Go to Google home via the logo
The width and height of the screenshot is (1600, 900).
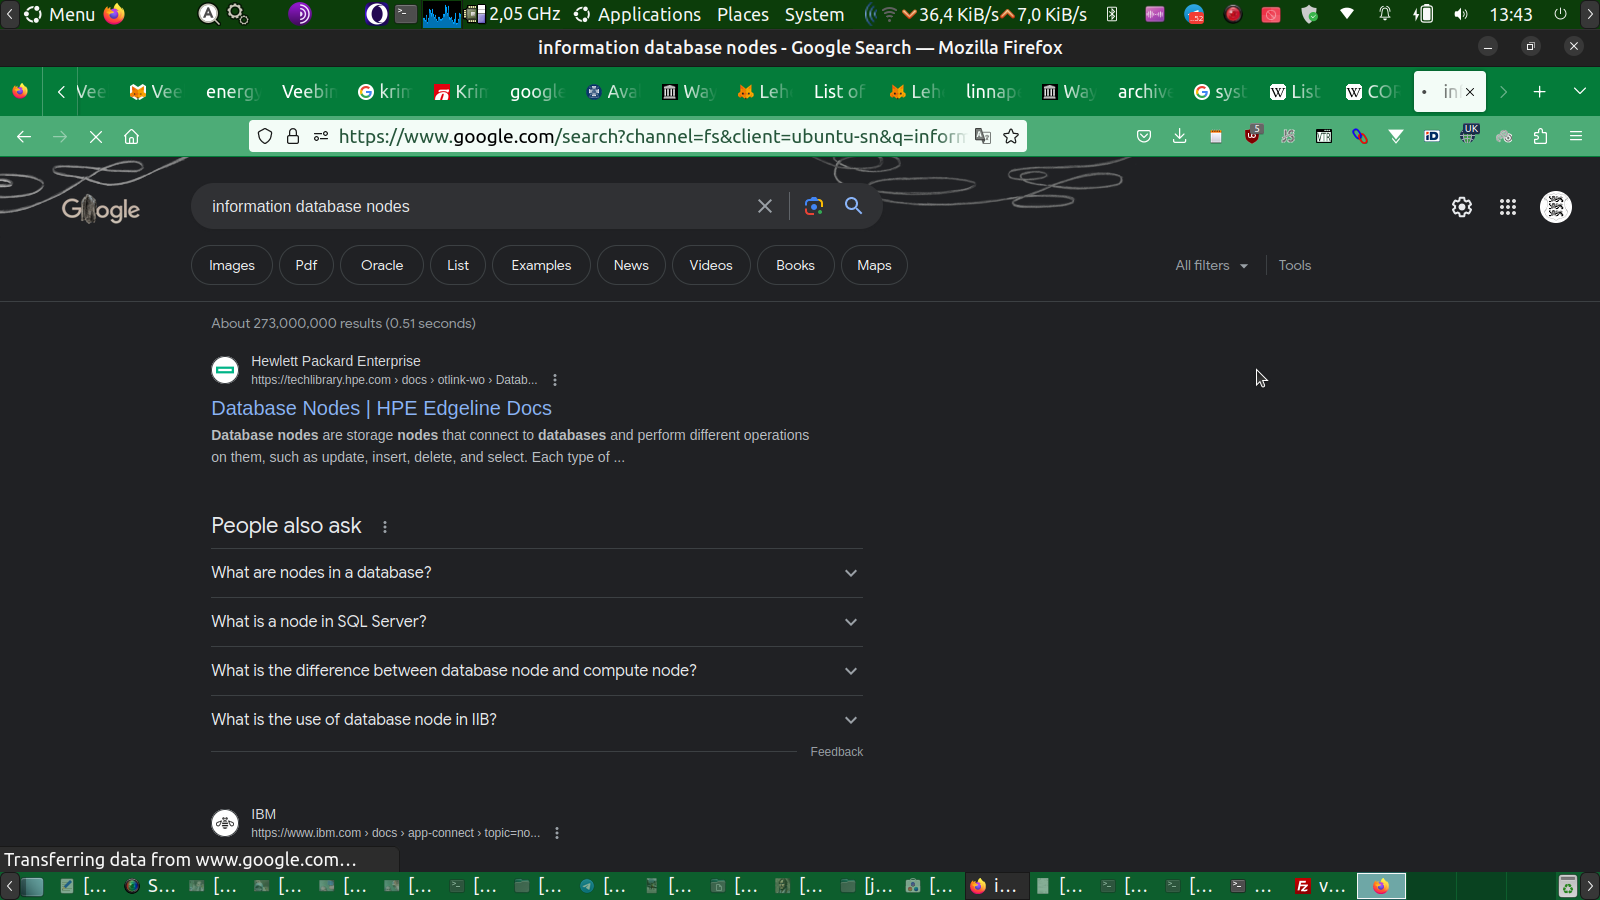[101, 209]
